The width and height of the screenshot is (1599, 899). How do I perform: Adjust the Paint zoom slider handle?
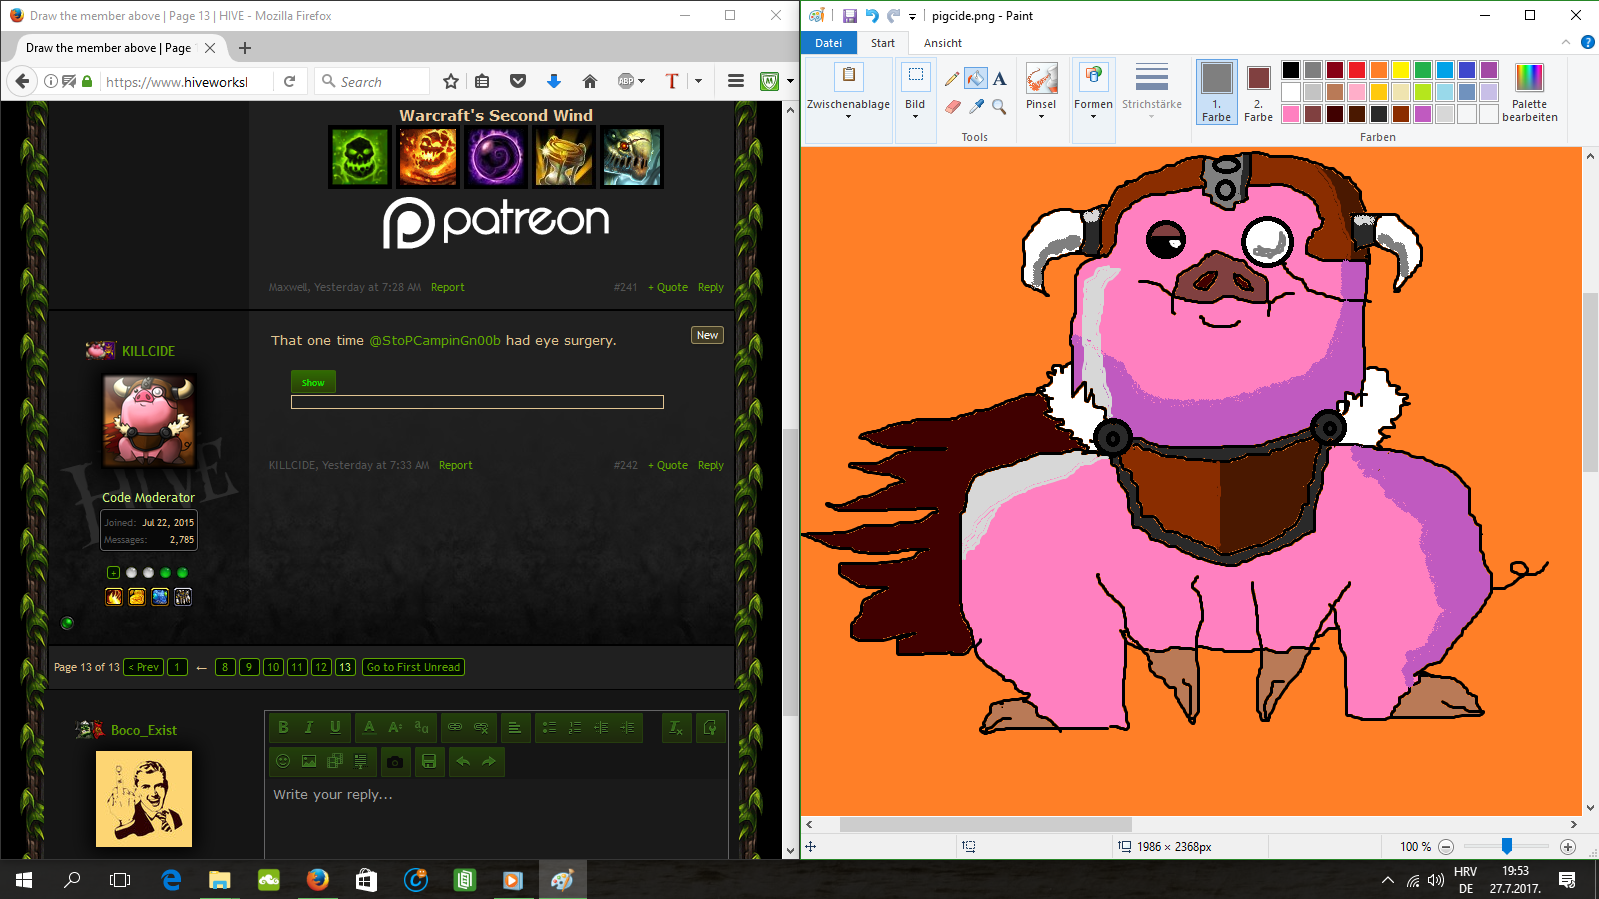coord(1506,846)
